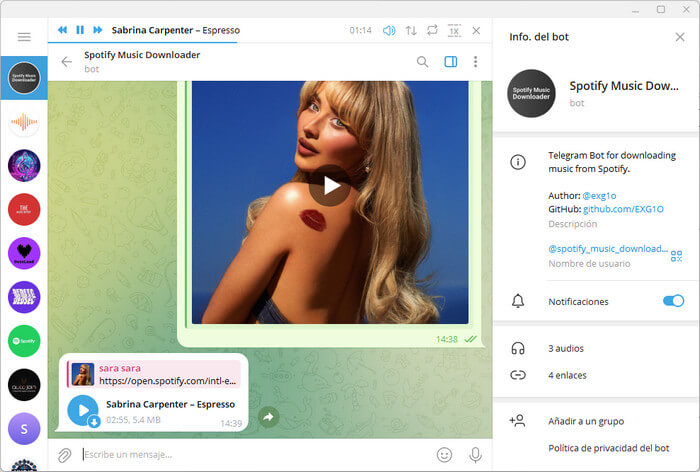Skip to previous track in player bar
700x472 pixels.
tap(62, 30)
